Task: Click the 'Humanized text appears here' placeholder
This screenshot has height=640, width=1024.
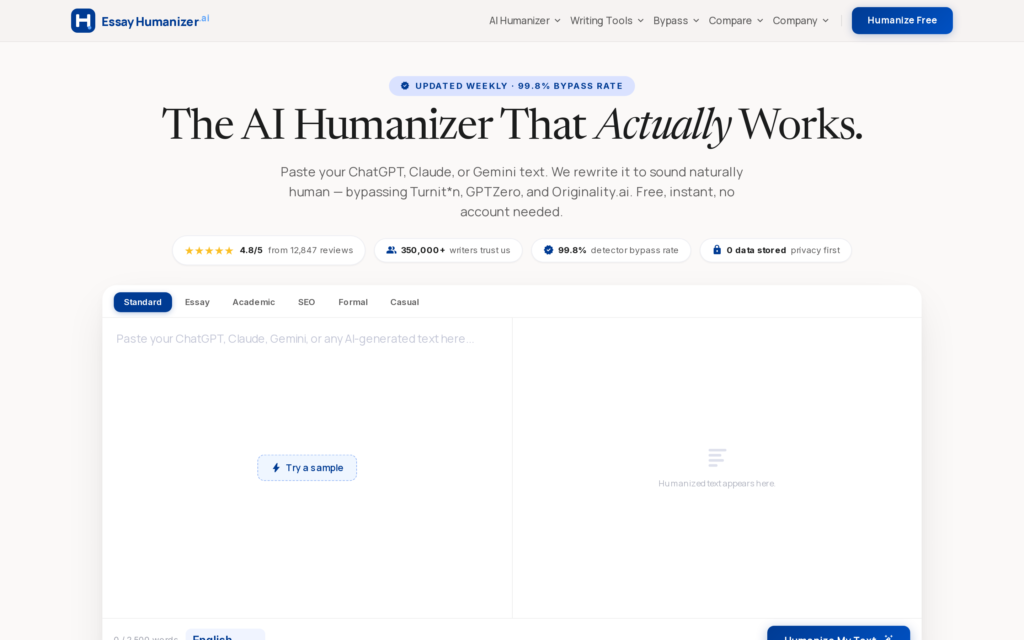Action: click(x=716, y=483)
